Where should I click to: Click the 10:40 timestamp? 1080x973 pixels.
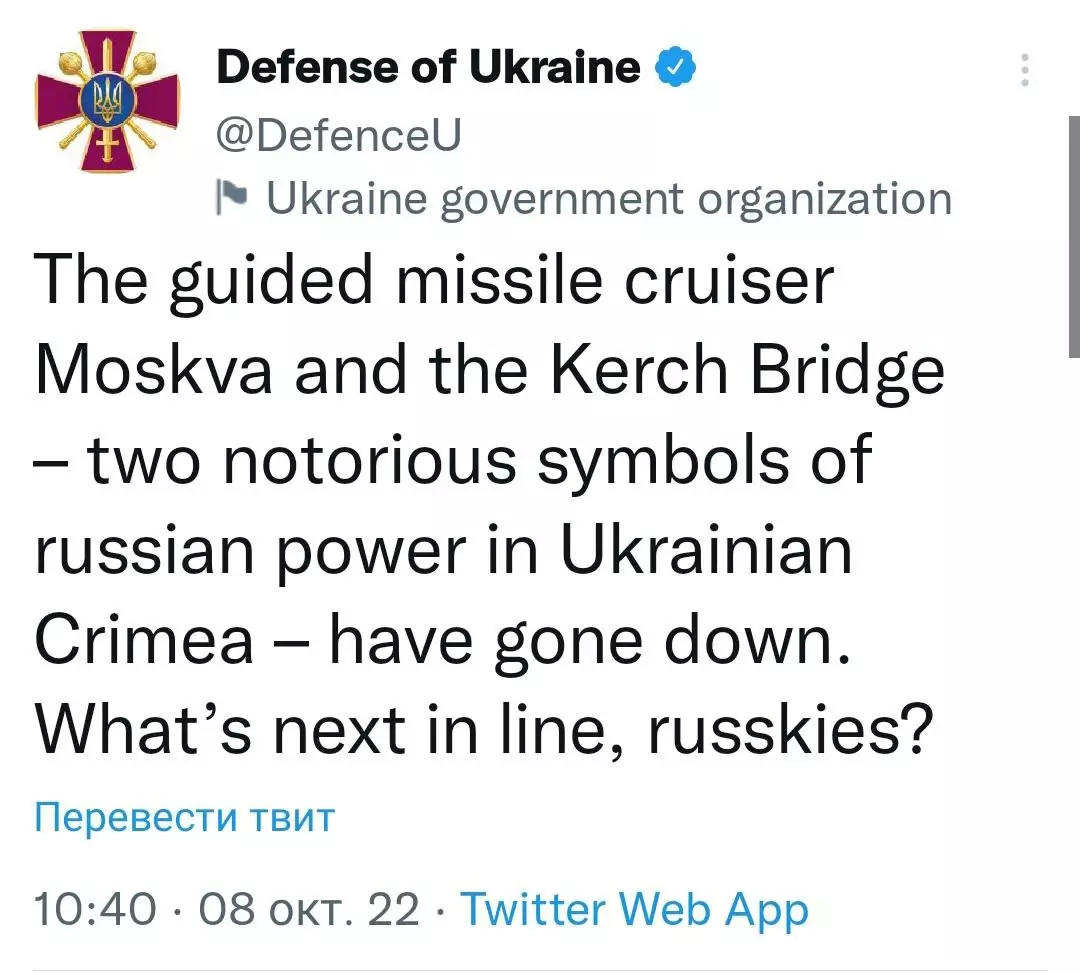[95, 909]
